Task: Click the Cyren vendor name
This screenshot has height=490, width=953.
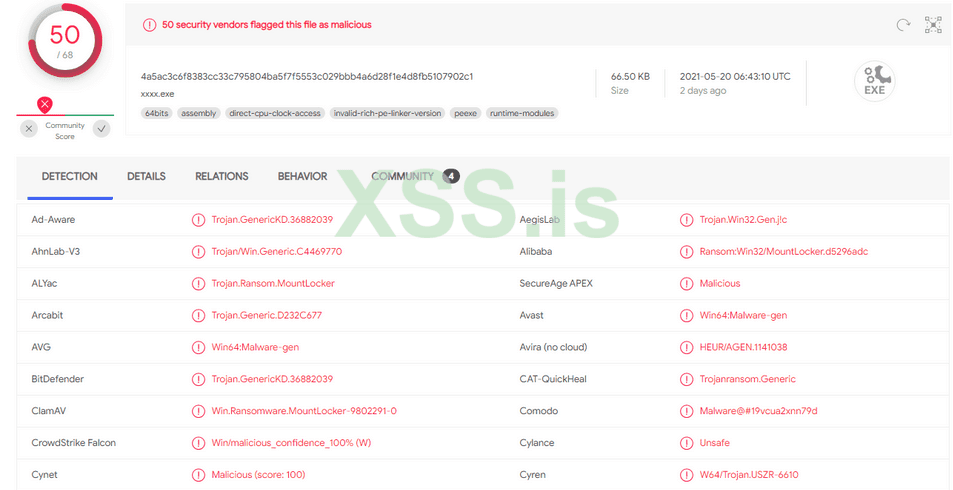Action: pyautogui.click(x=533, y=475)
